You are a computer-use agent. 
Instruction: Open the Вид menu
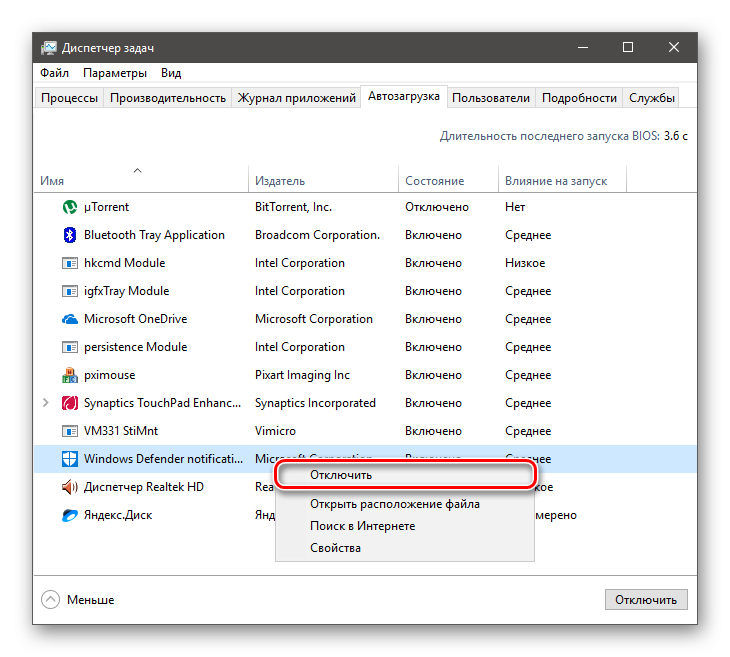click(171, 73)
